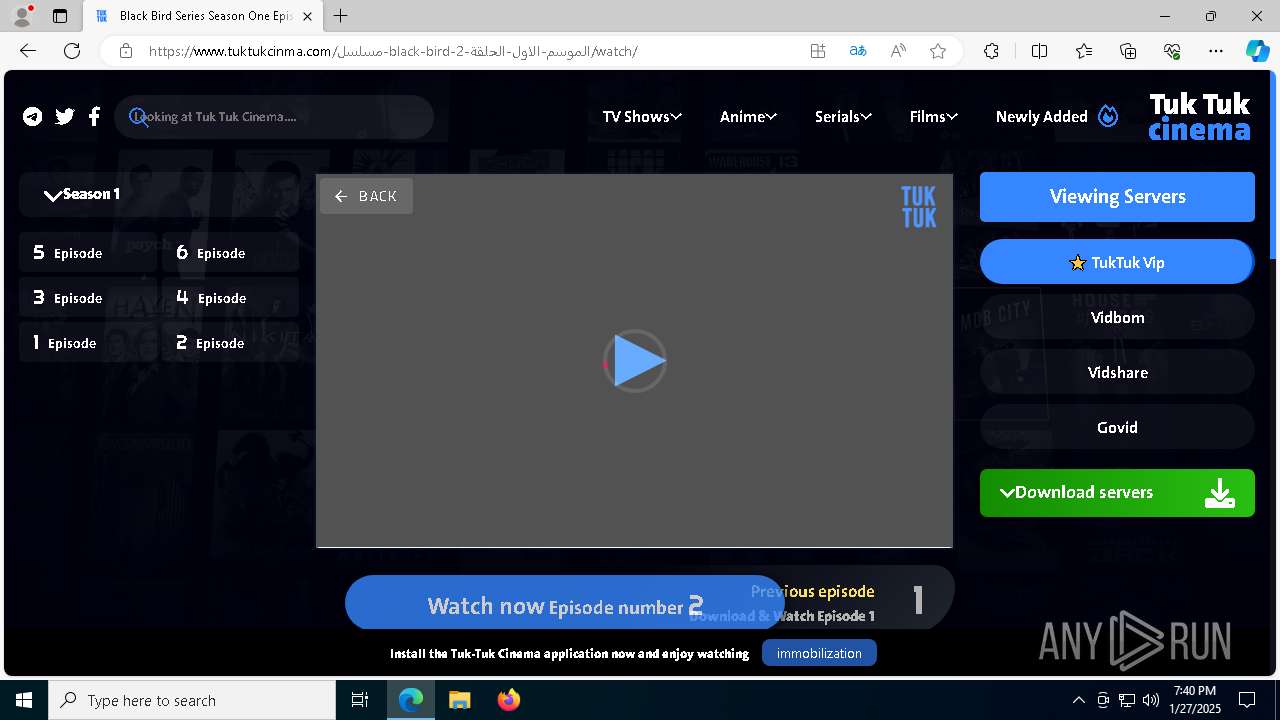This screenshot has width=1280, height=720.
Task: Choose the Govid server
Action: click(1117, 427)
